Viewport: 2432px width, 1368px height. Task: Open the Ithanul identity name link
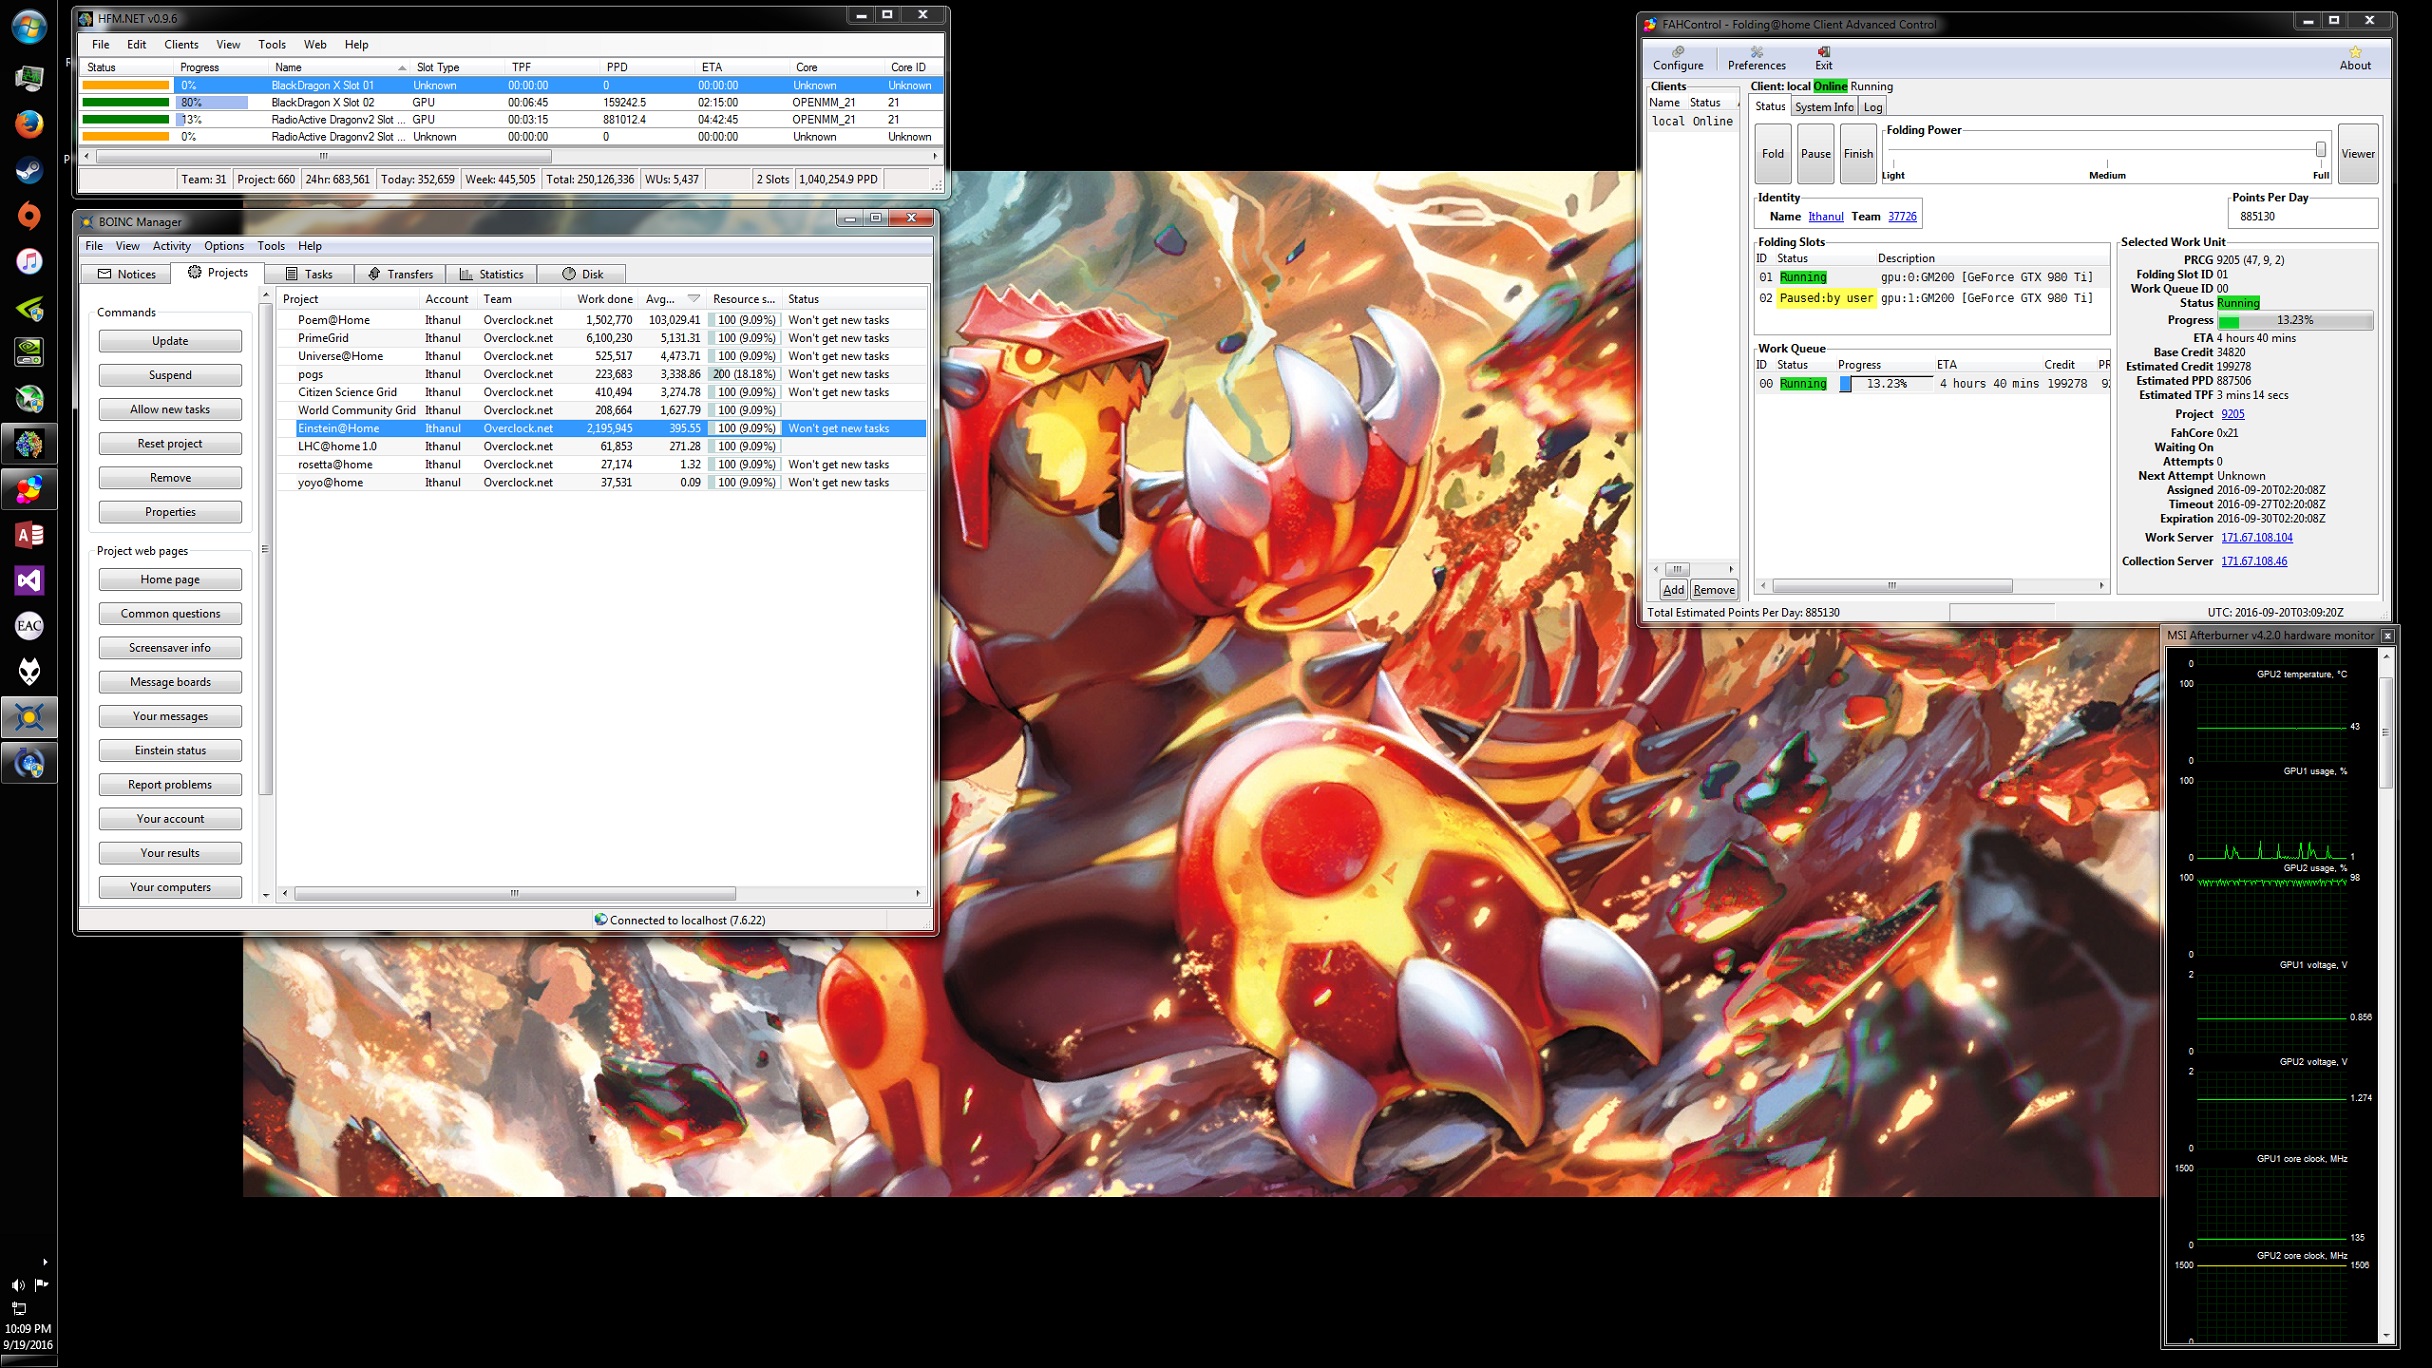pos(1826,217)
